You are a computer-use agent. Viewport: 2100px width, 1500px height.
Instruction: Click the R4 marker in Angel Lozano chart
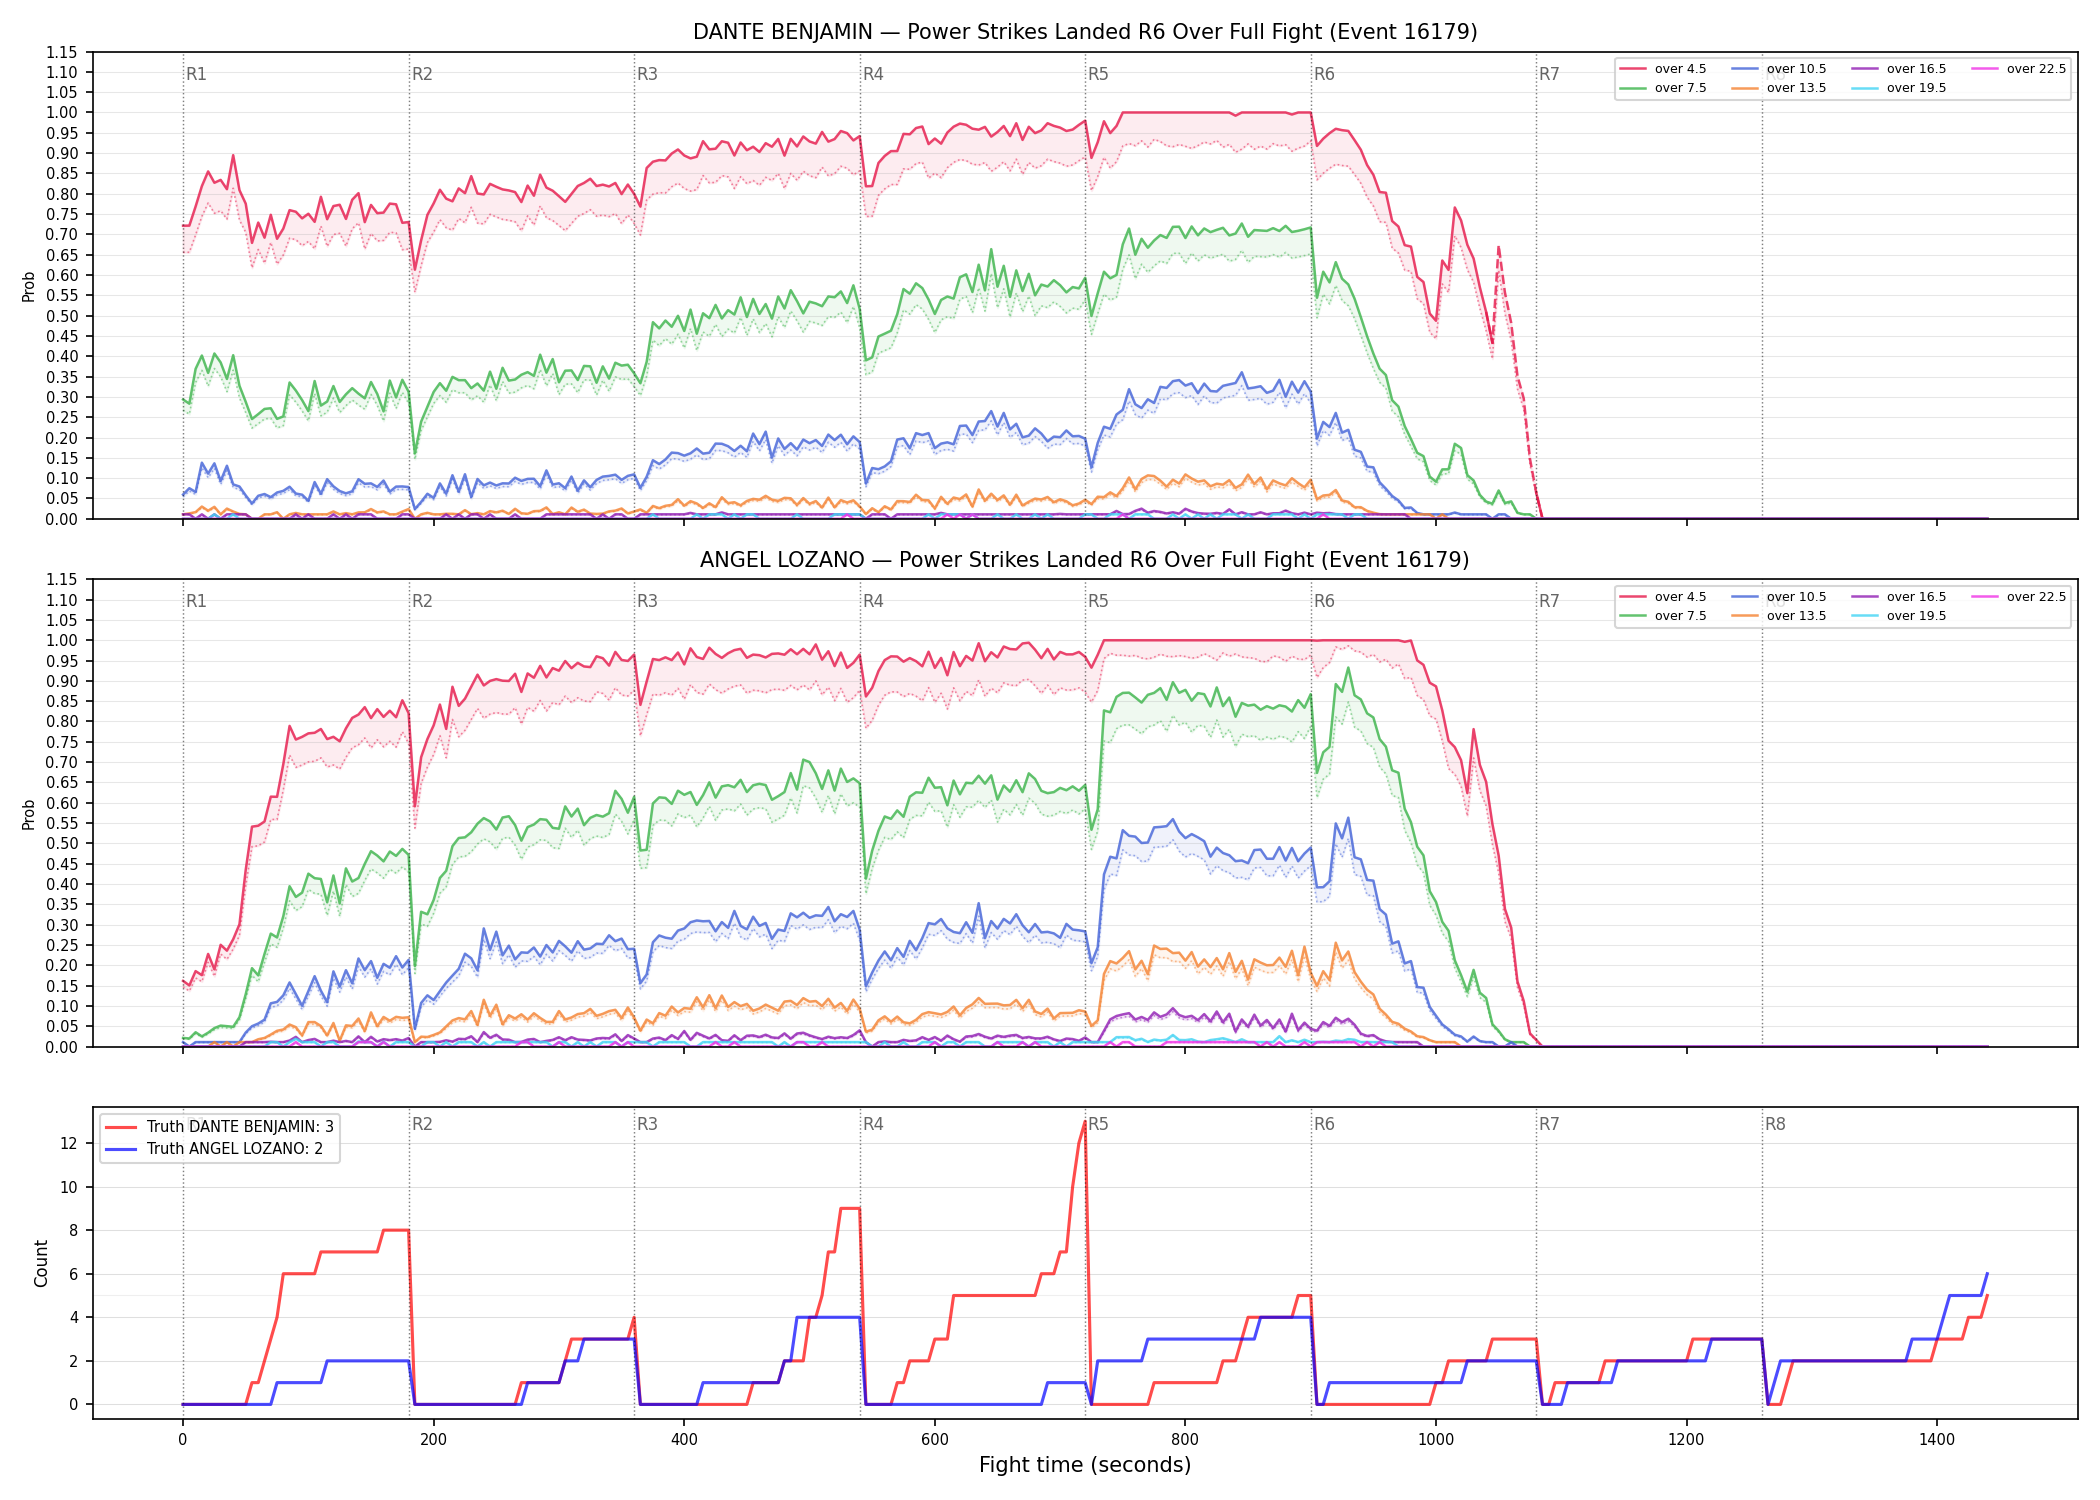[873, 601]
